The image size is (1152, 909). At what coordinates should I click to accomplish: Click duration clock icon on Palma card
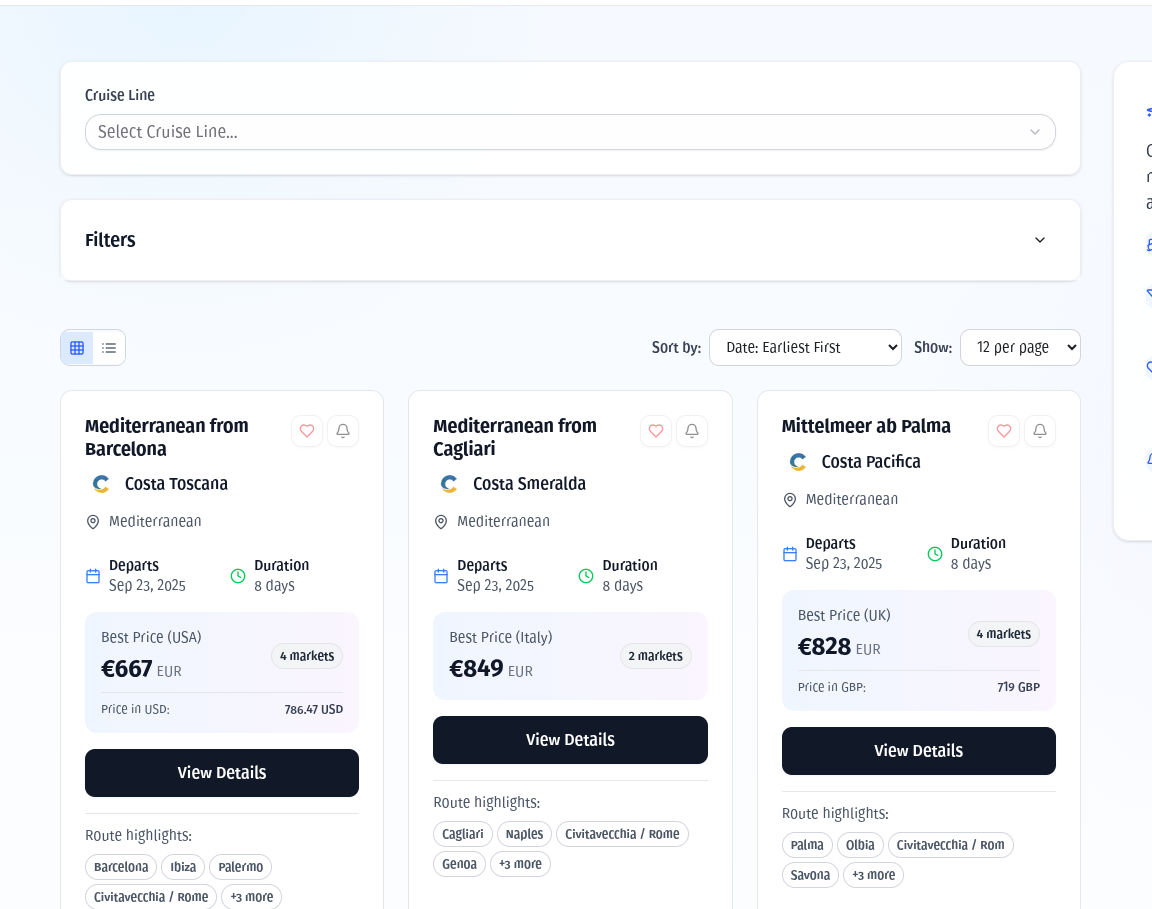(935, 554)
